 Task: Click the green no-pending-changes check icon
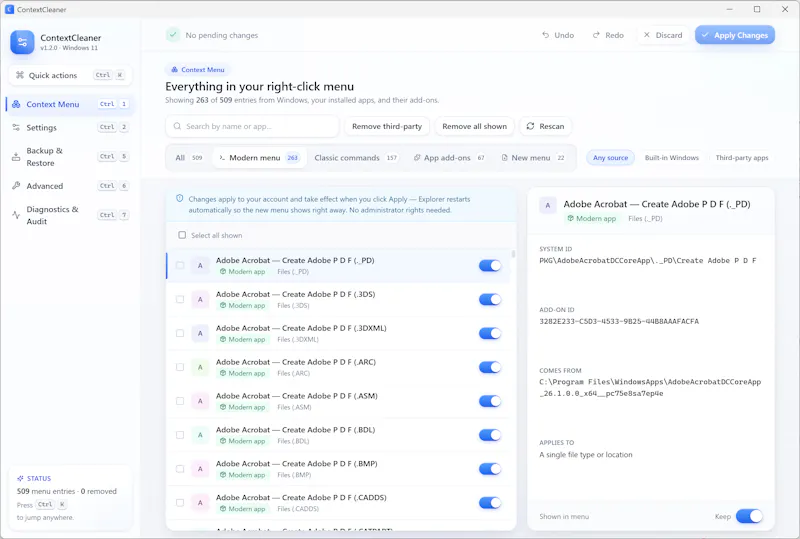[x=173, y=35]
